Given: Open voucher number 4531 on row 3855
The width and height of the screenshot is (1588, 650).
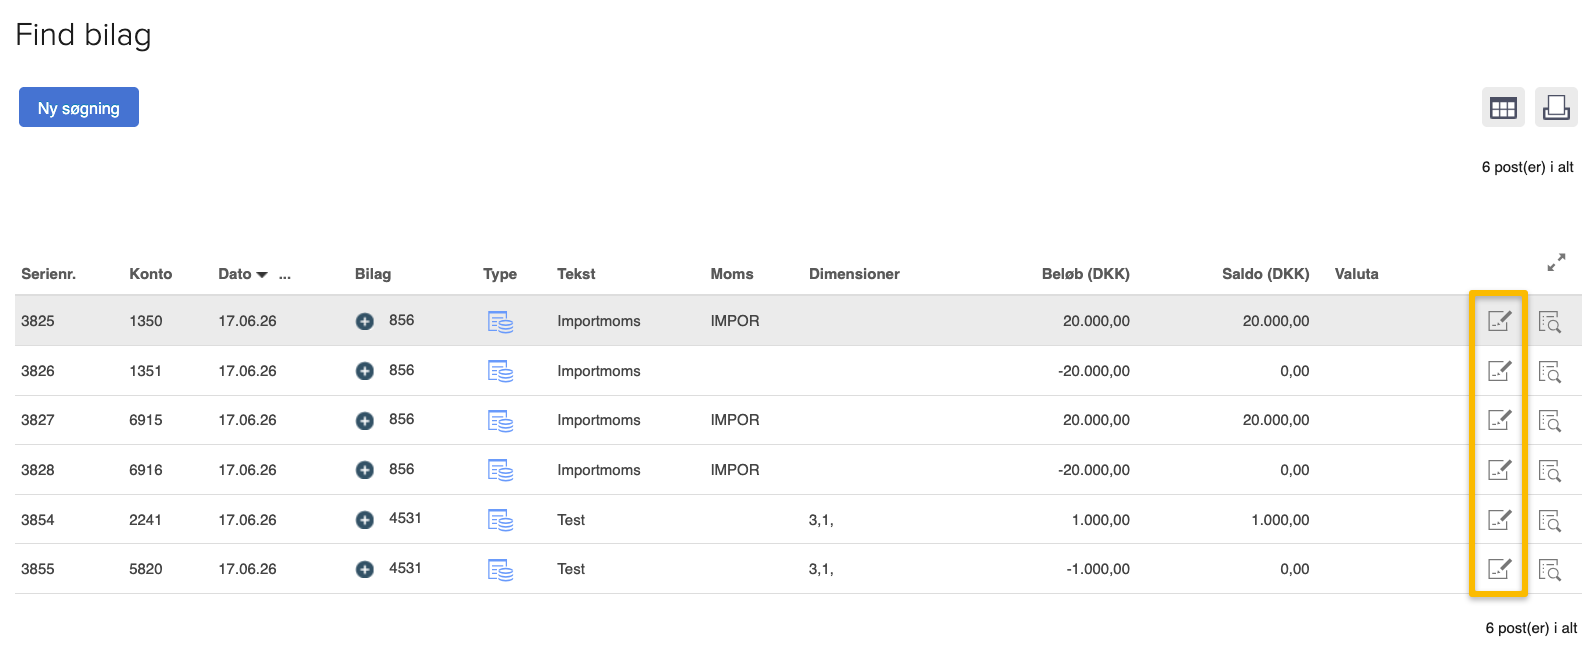Looking at the screenshot, I should pyautogui.click(x=405, y=568).
